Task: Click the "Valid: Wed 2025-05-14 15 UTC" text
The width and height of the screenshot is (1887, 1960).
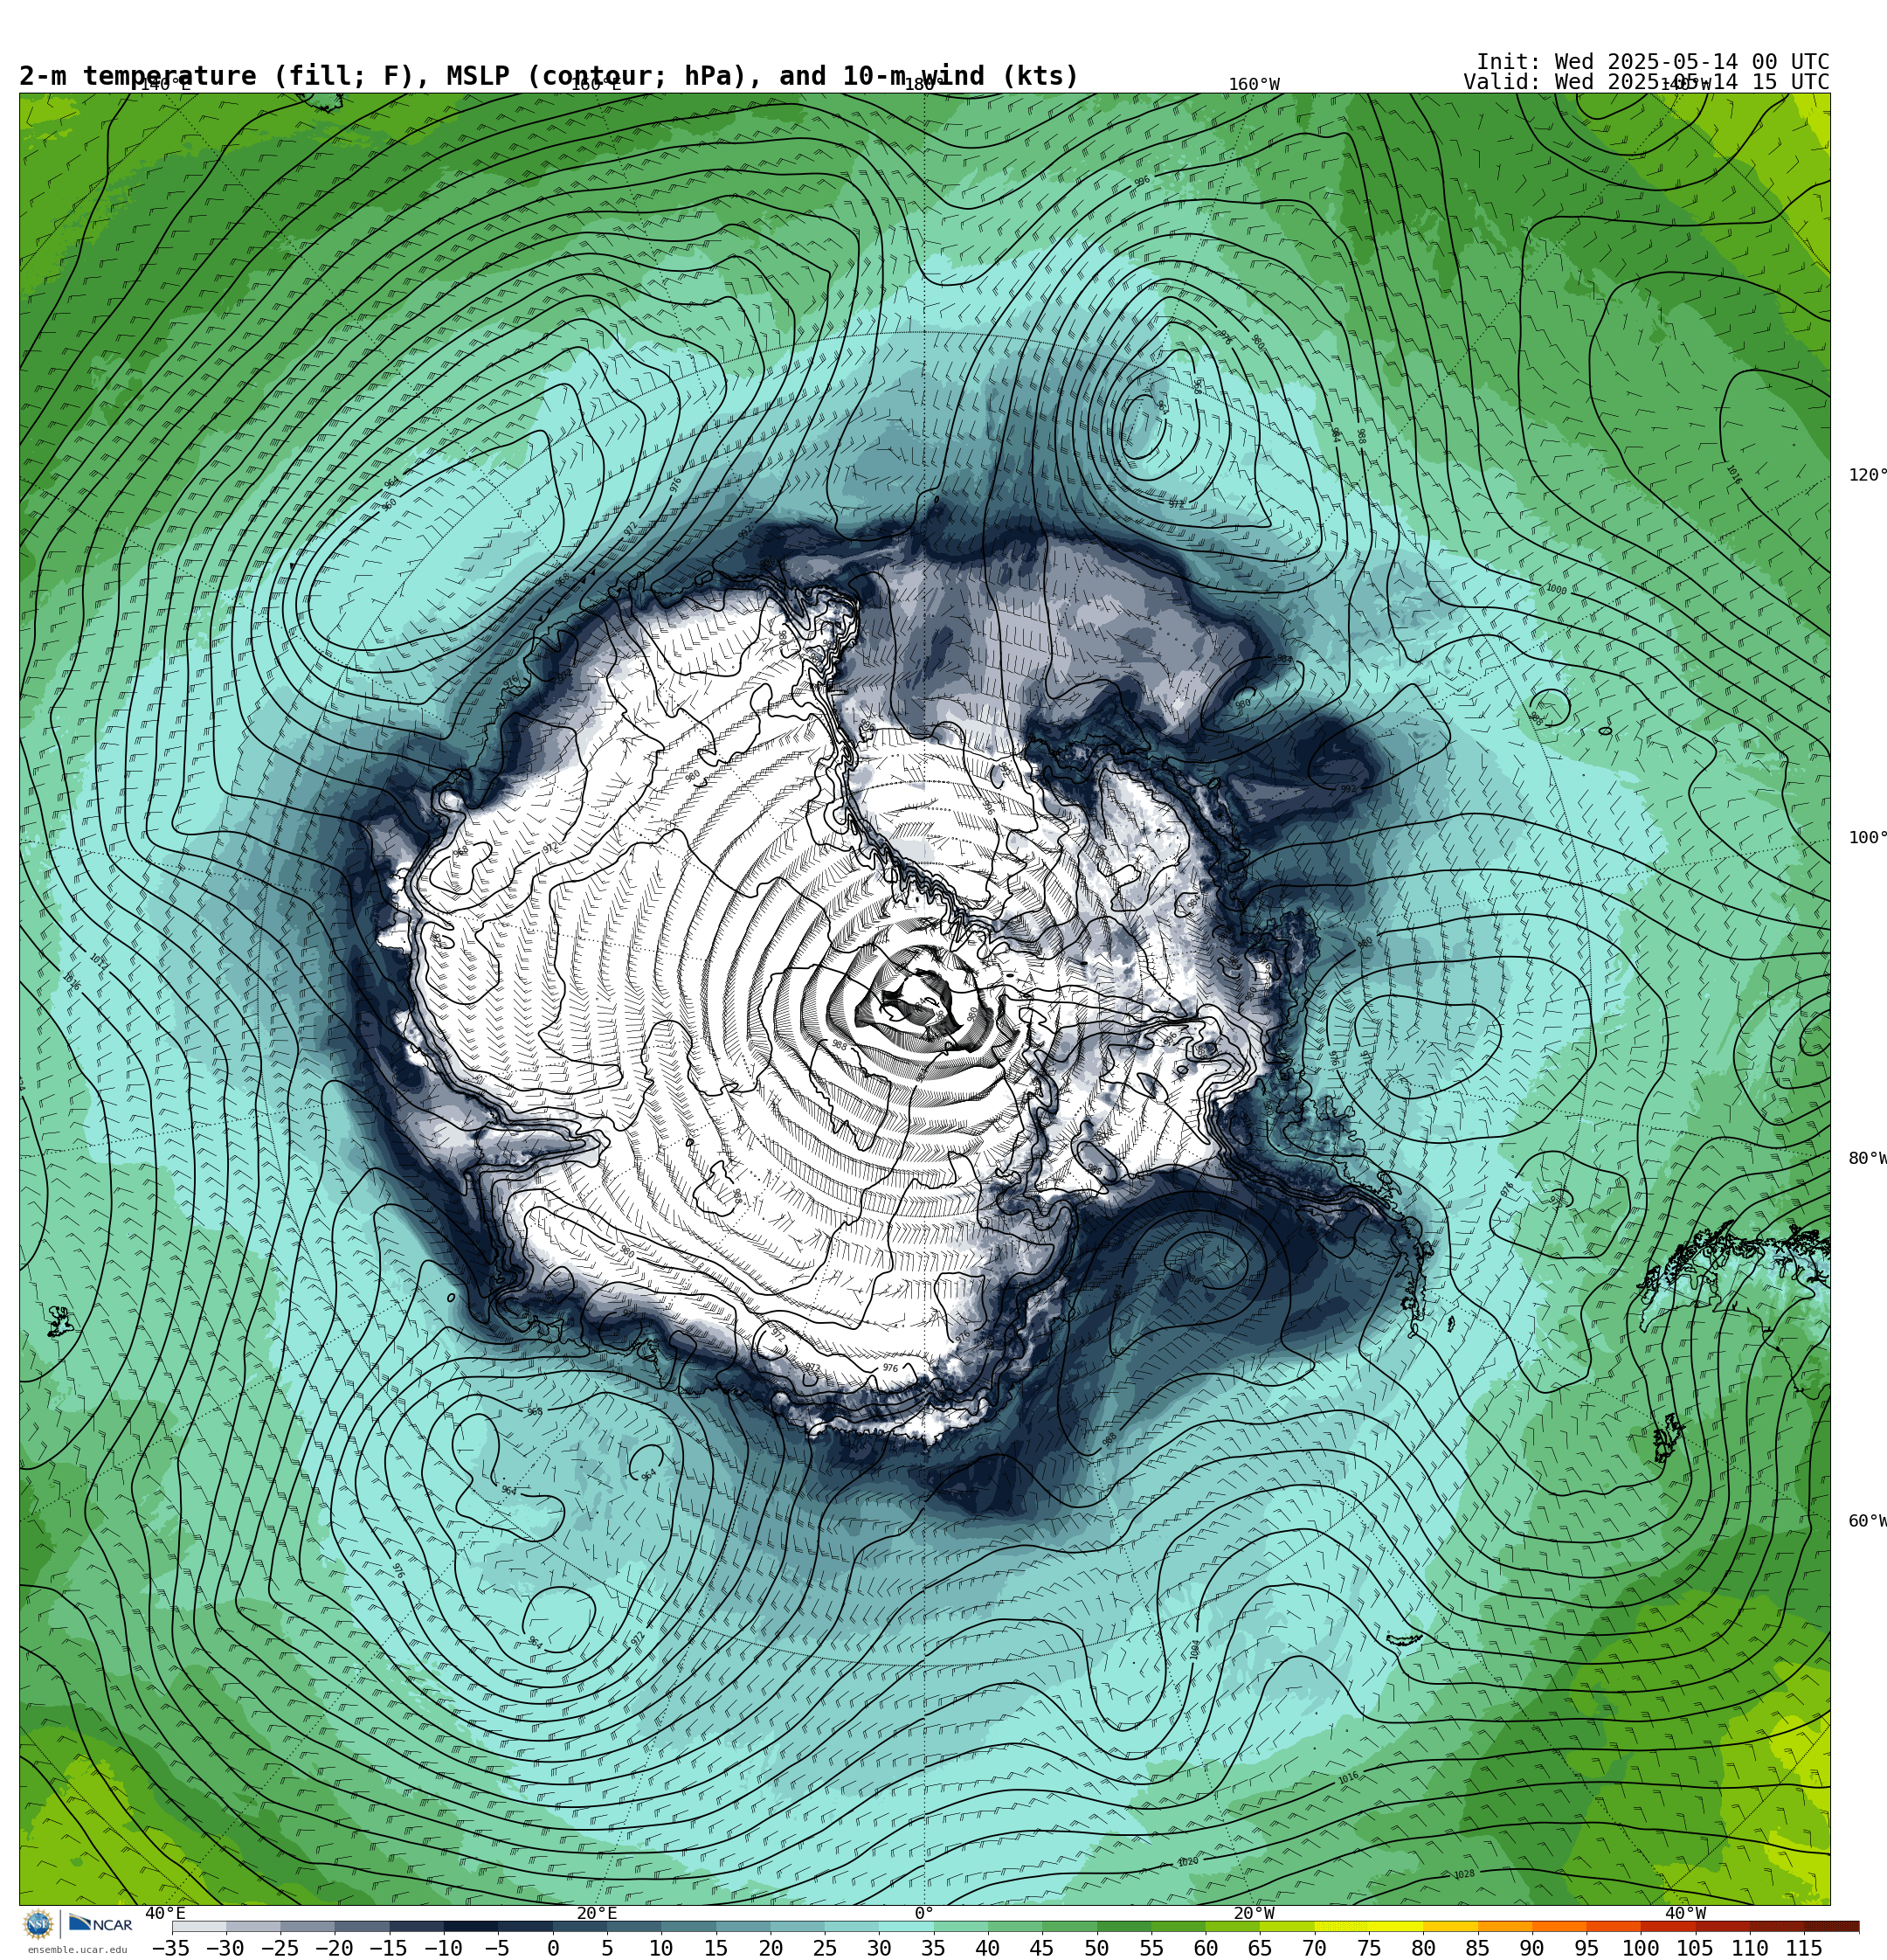Action: (1646, 82)
